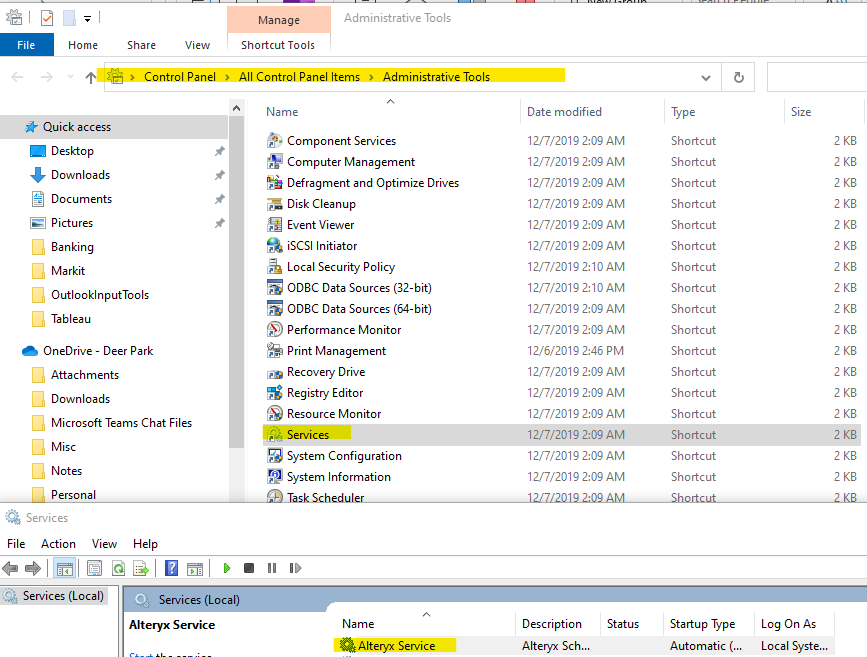Open the Help menu in Services
This screenshot has width=867, height=657.
(x=145, y=544)
